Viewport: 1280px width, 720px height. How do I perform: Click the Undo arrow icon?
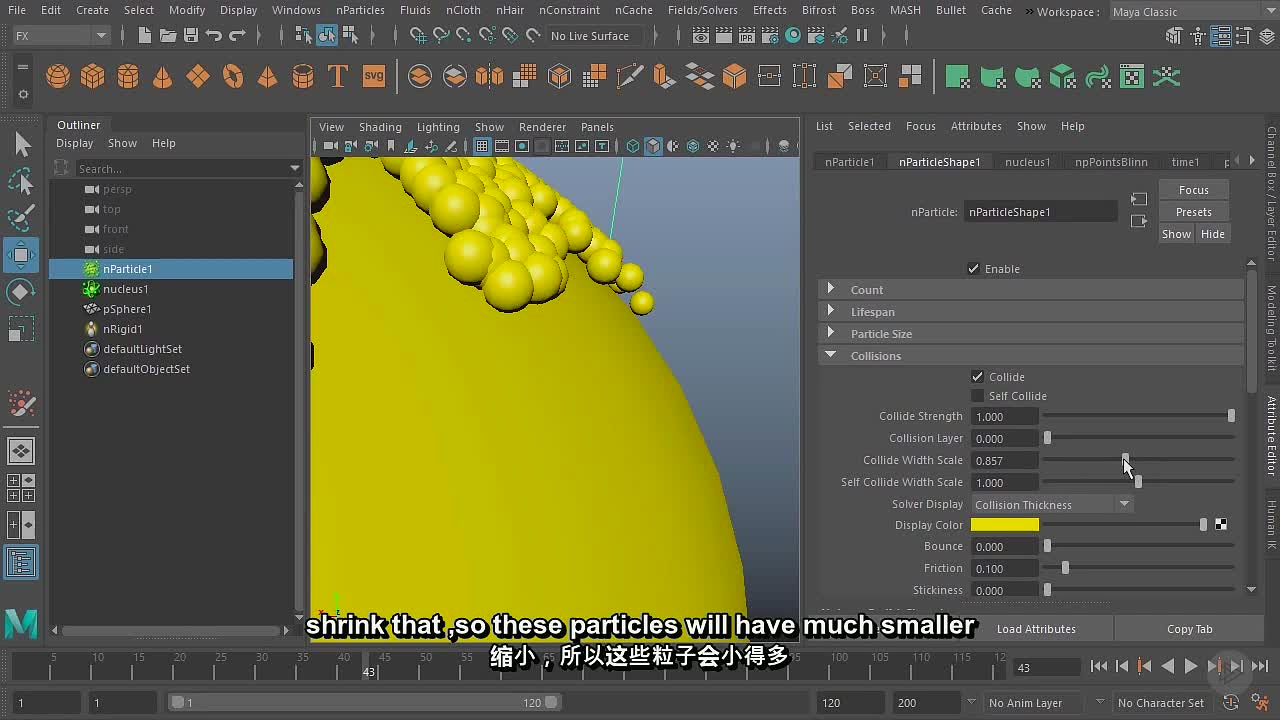(x=213, y=35)
